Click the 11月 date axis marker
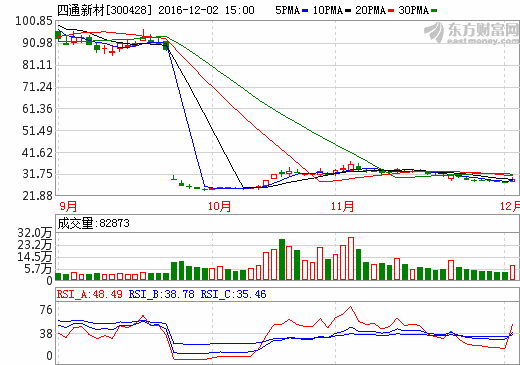The height and width of the screenshot is (365, 520). [x=342, y=206]
